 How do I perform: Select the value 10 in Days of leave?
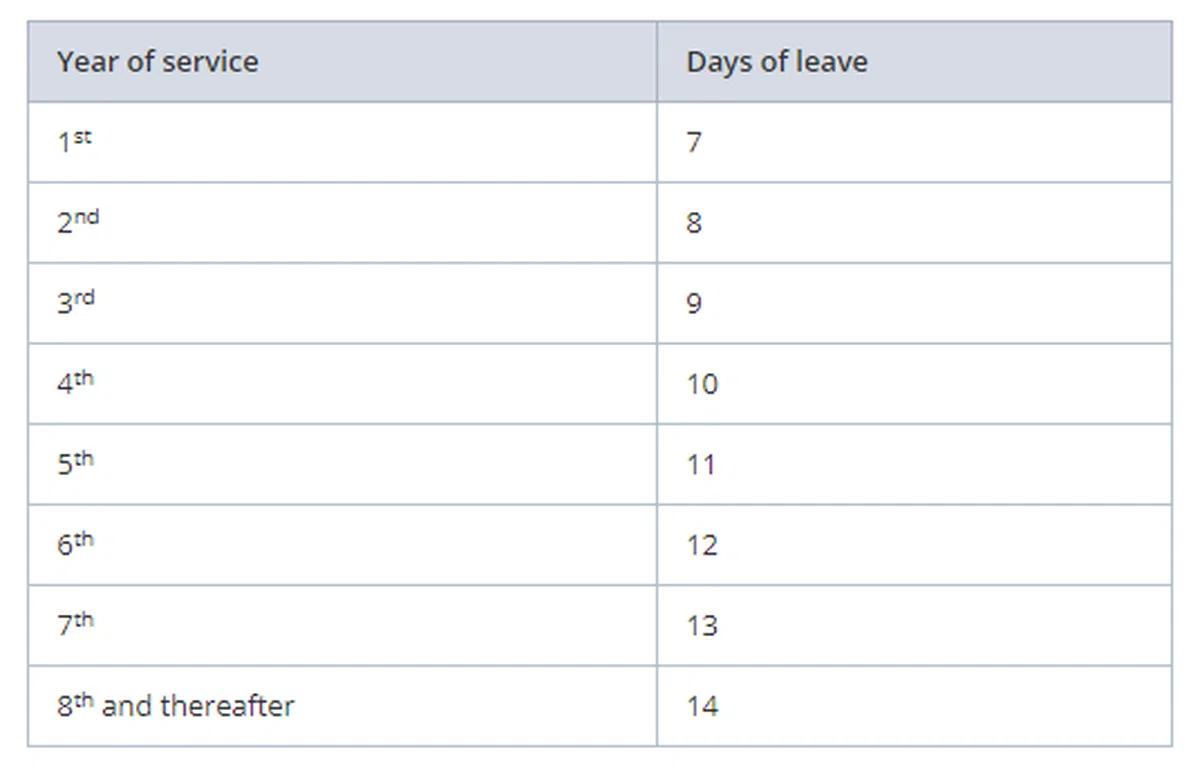click(702, 384)
